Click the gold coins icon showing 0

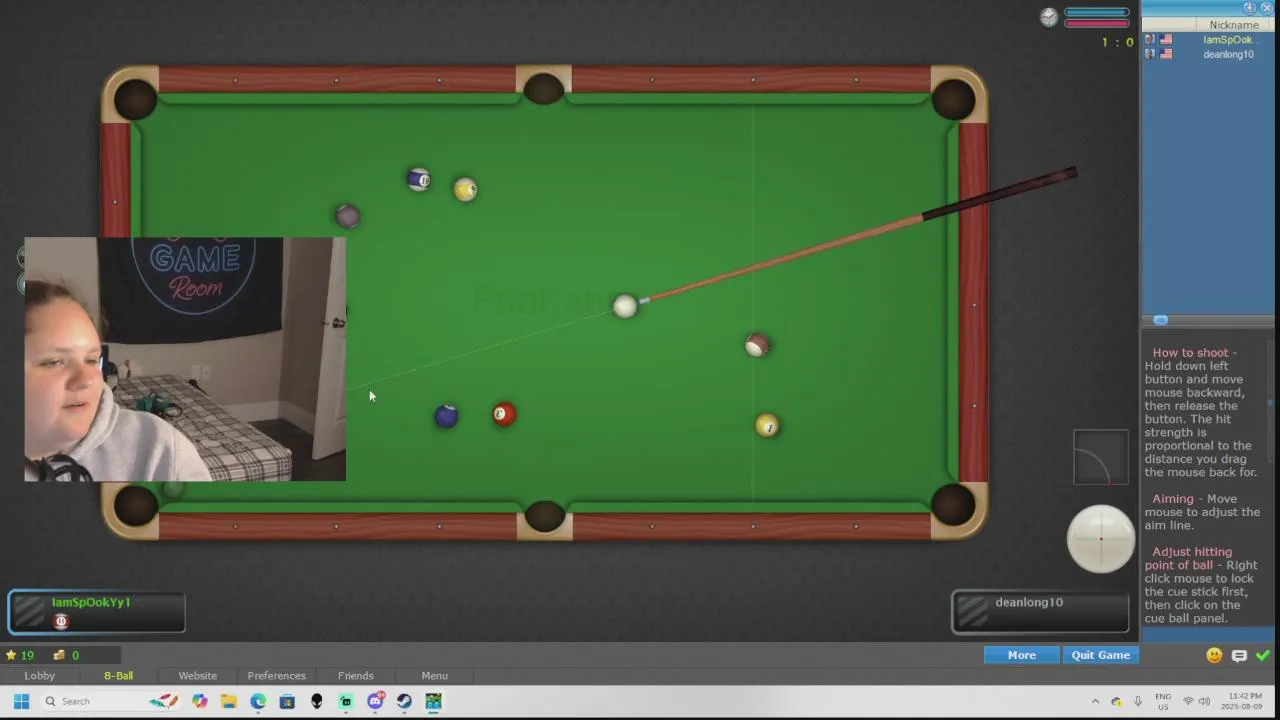[59, 655]
